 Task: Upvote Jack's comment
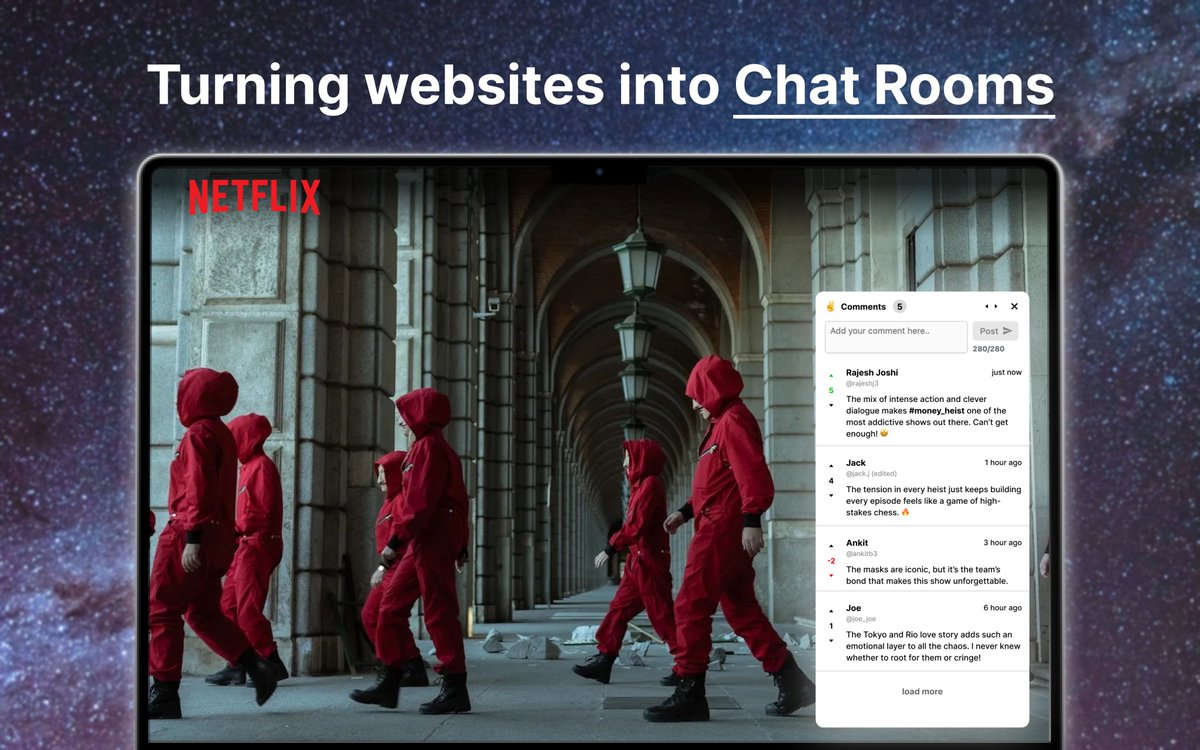(x=831, y=466)
